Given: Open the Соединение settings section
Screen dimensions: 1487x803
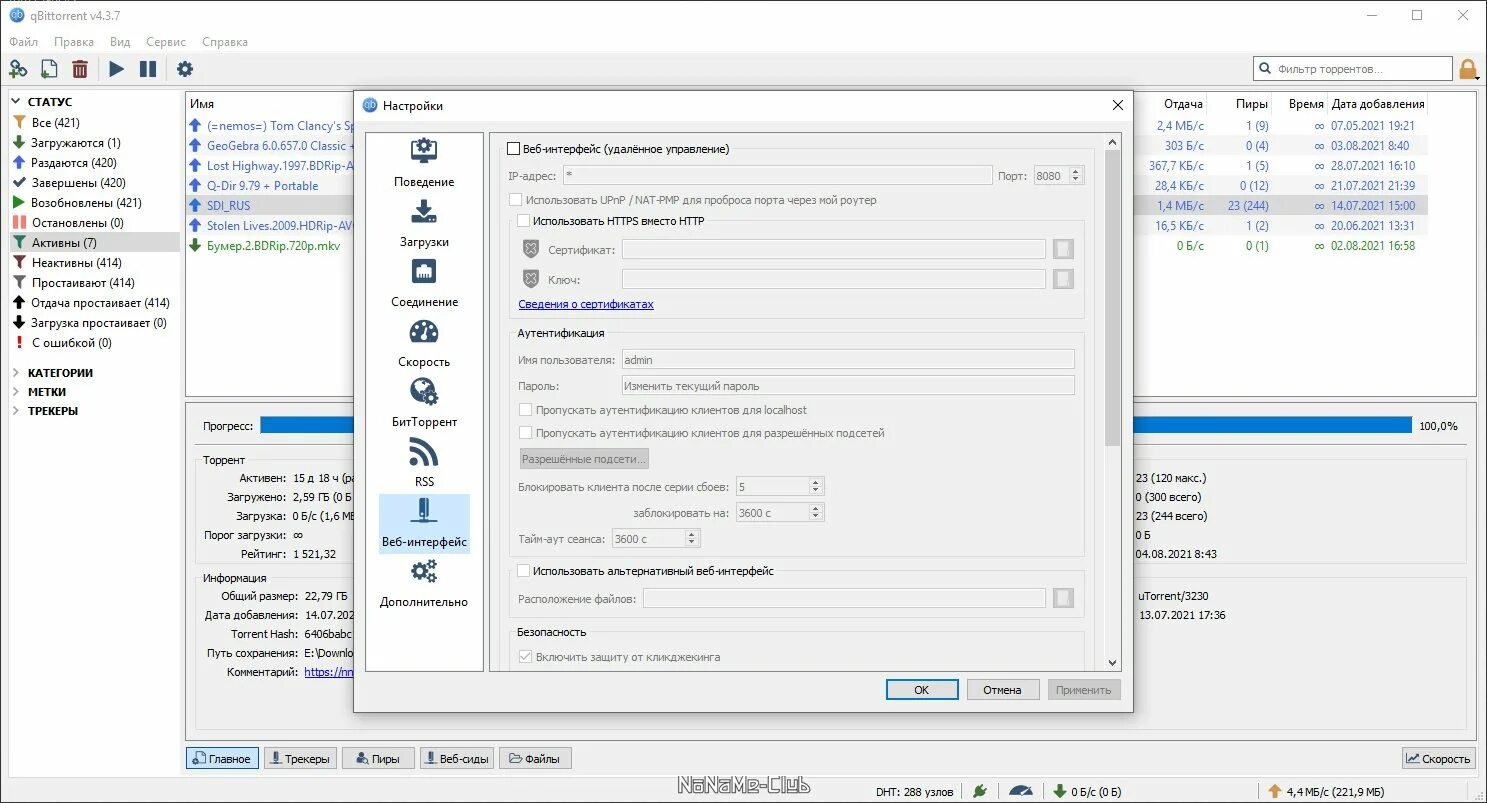Looking at the screenshot, I should pyautogui.click(x=424, y=283).
